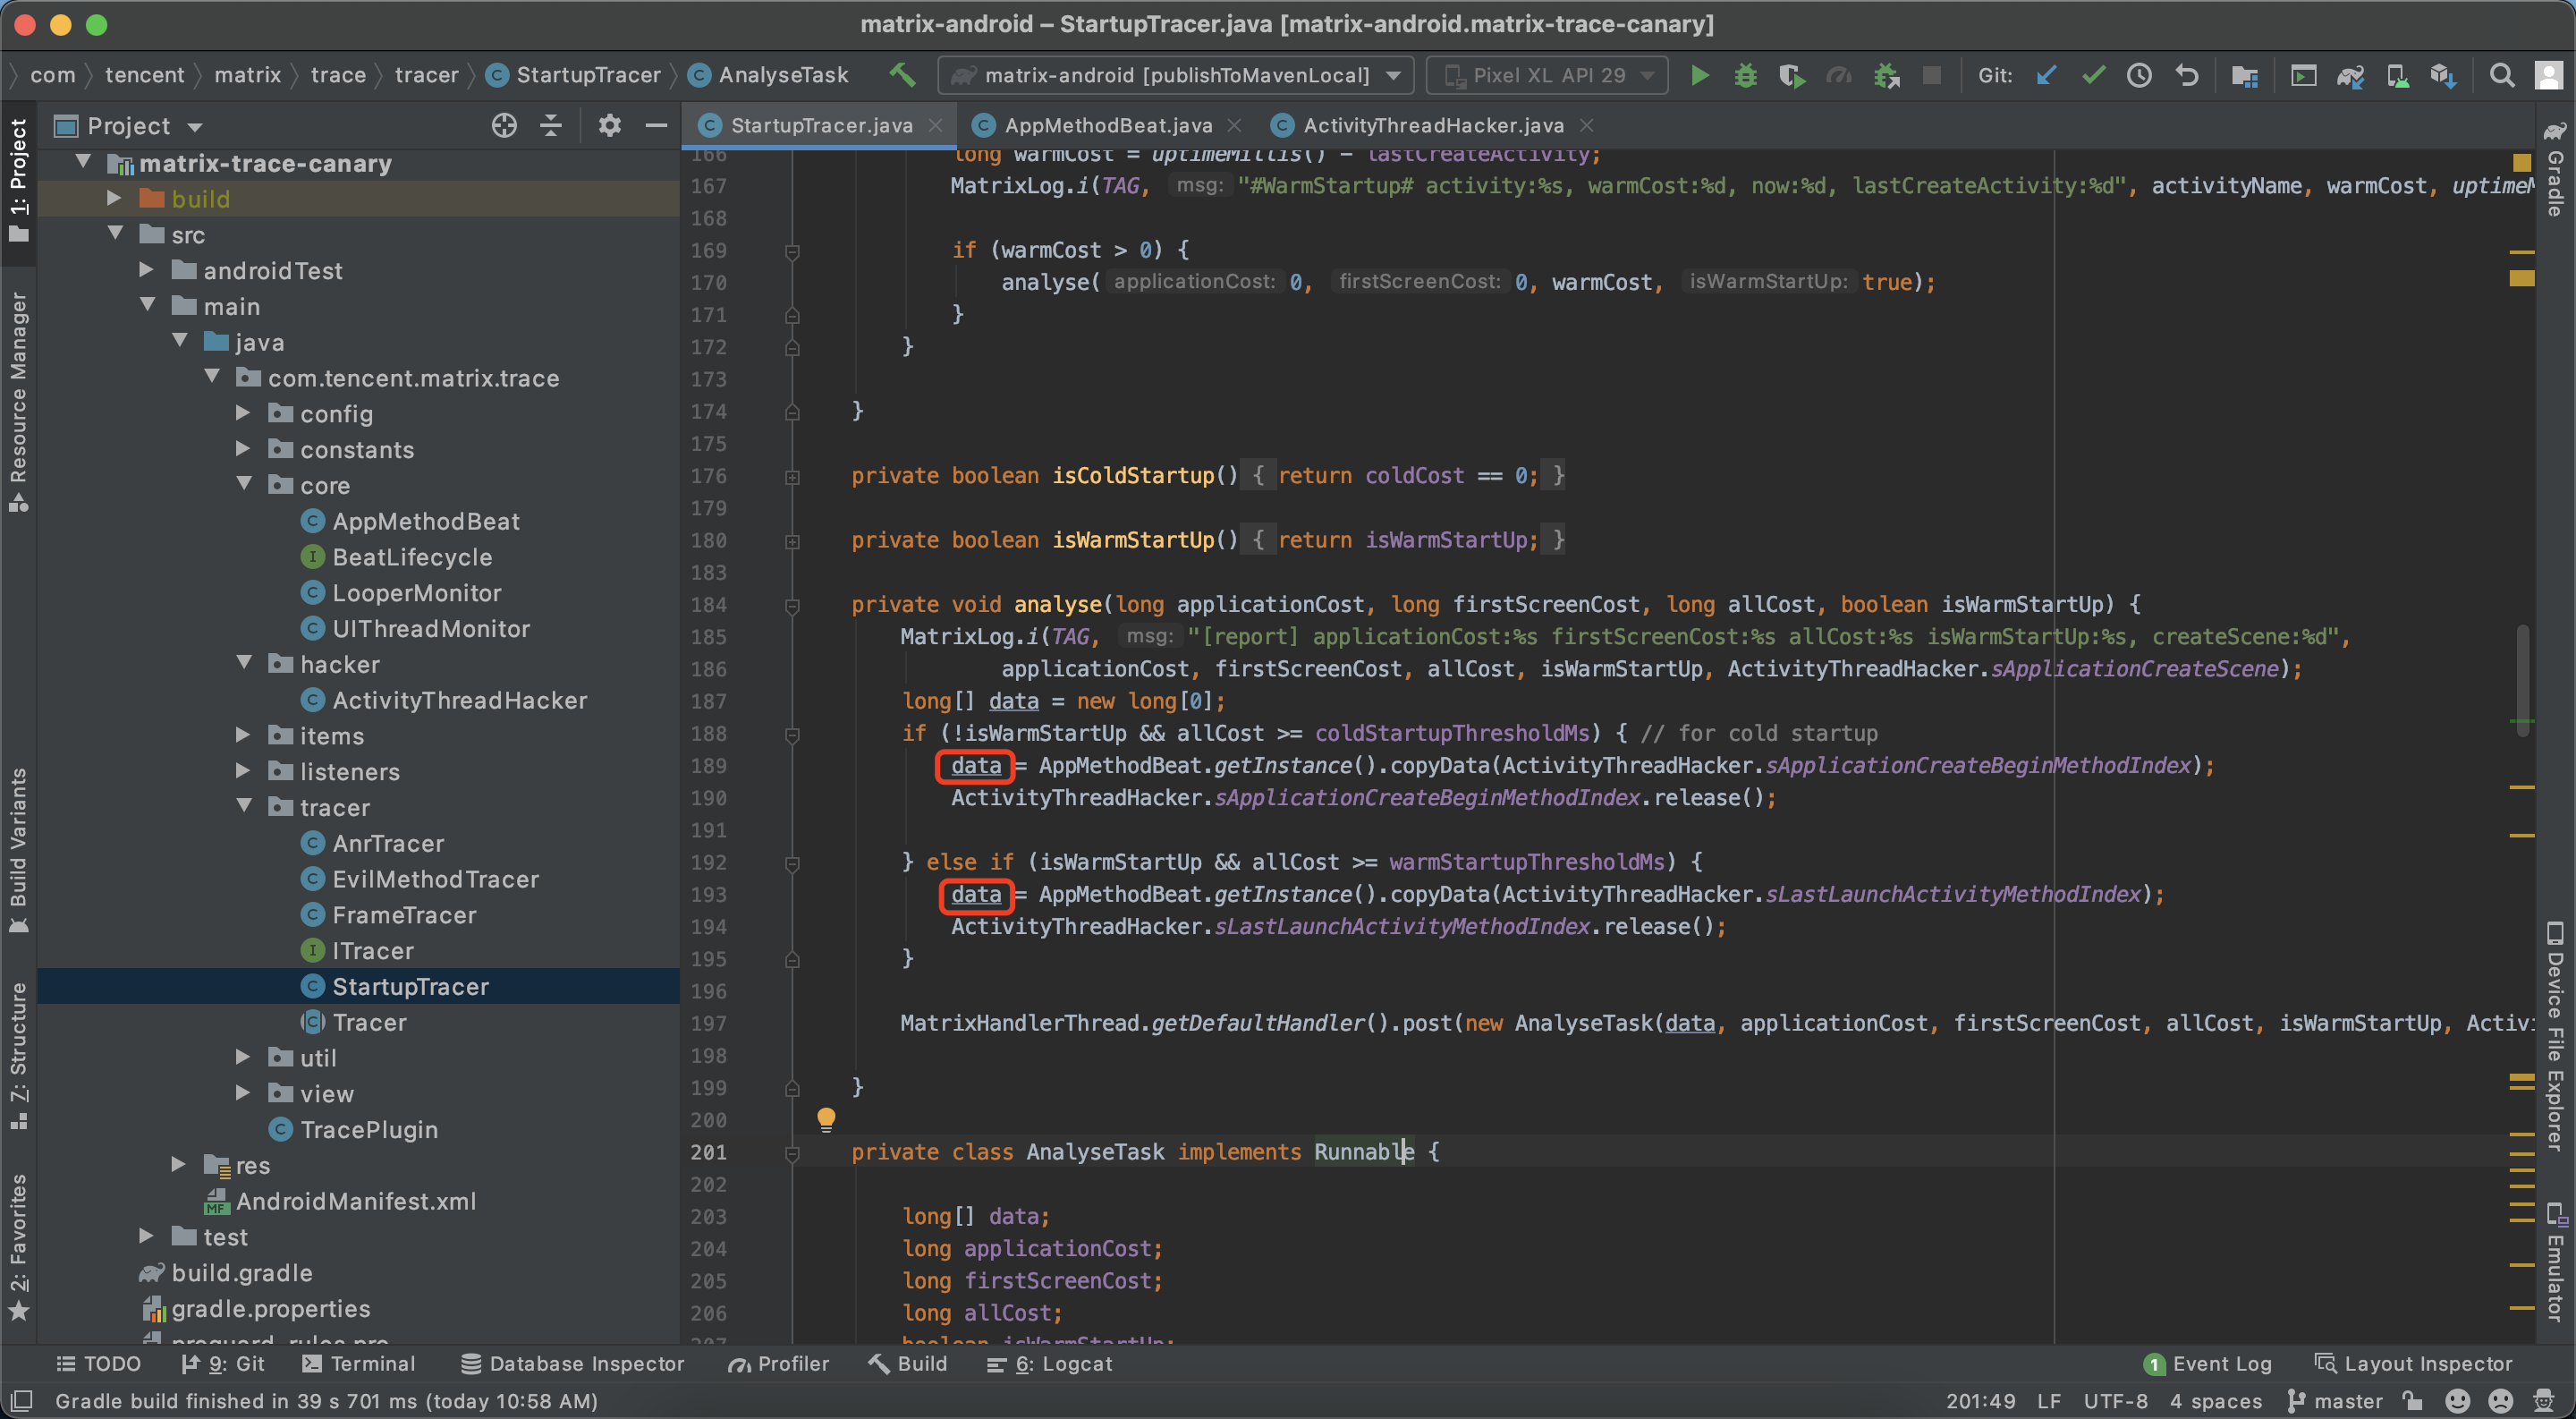Click the happy smiley feedback icon
The image size is (2576, 1419).
(2458, 1400)
